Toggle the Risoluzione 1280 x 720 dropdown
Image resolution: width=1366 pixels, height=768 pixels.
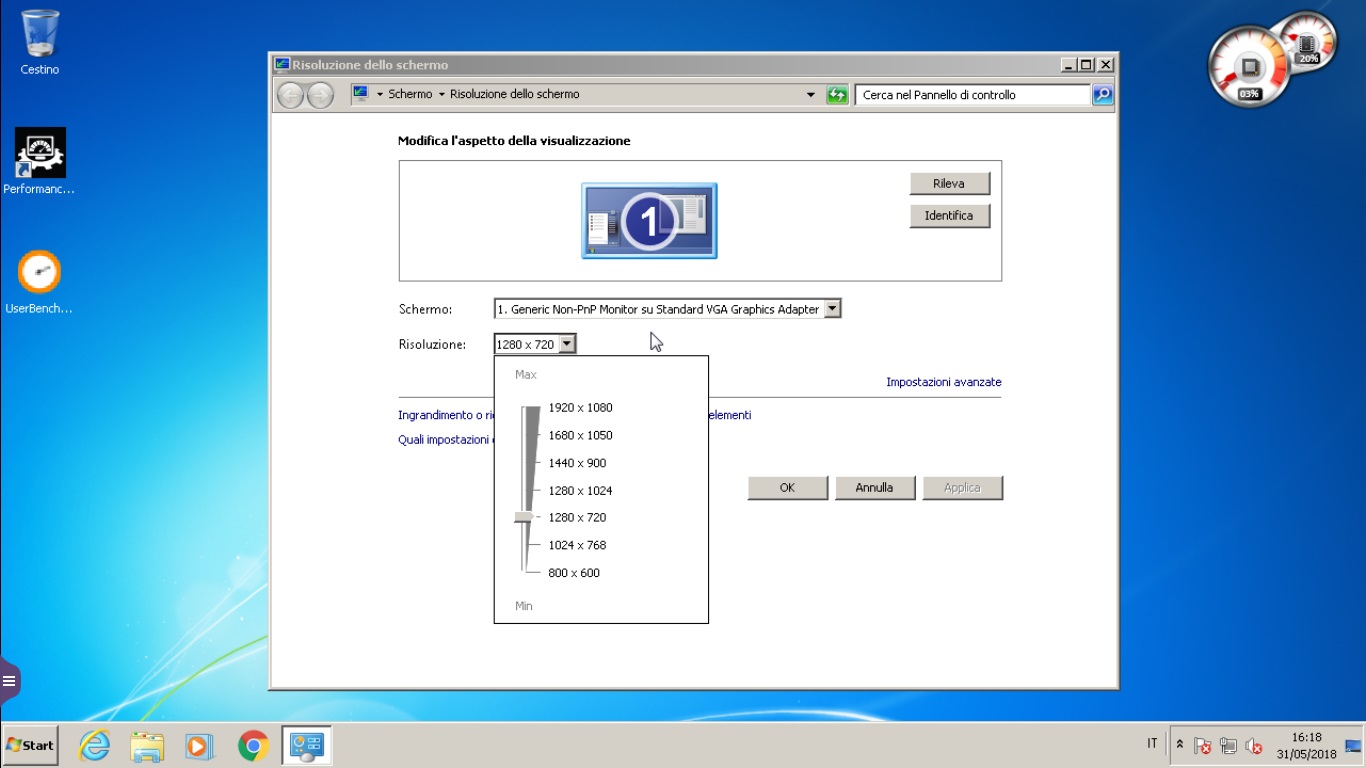pos(567,345)
